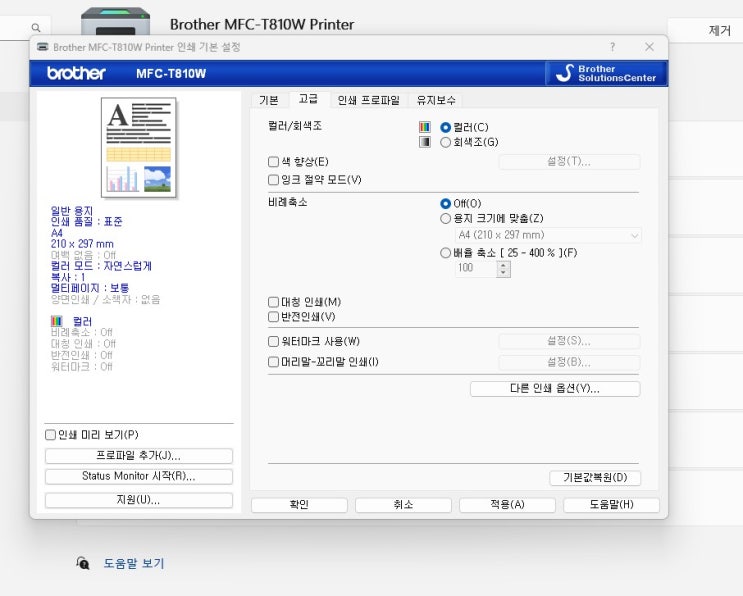This screenshot has height=596, width=743.
Task: Enable 반전인쇄(V) reverse print checkbox
Action: tap(273, 316)
